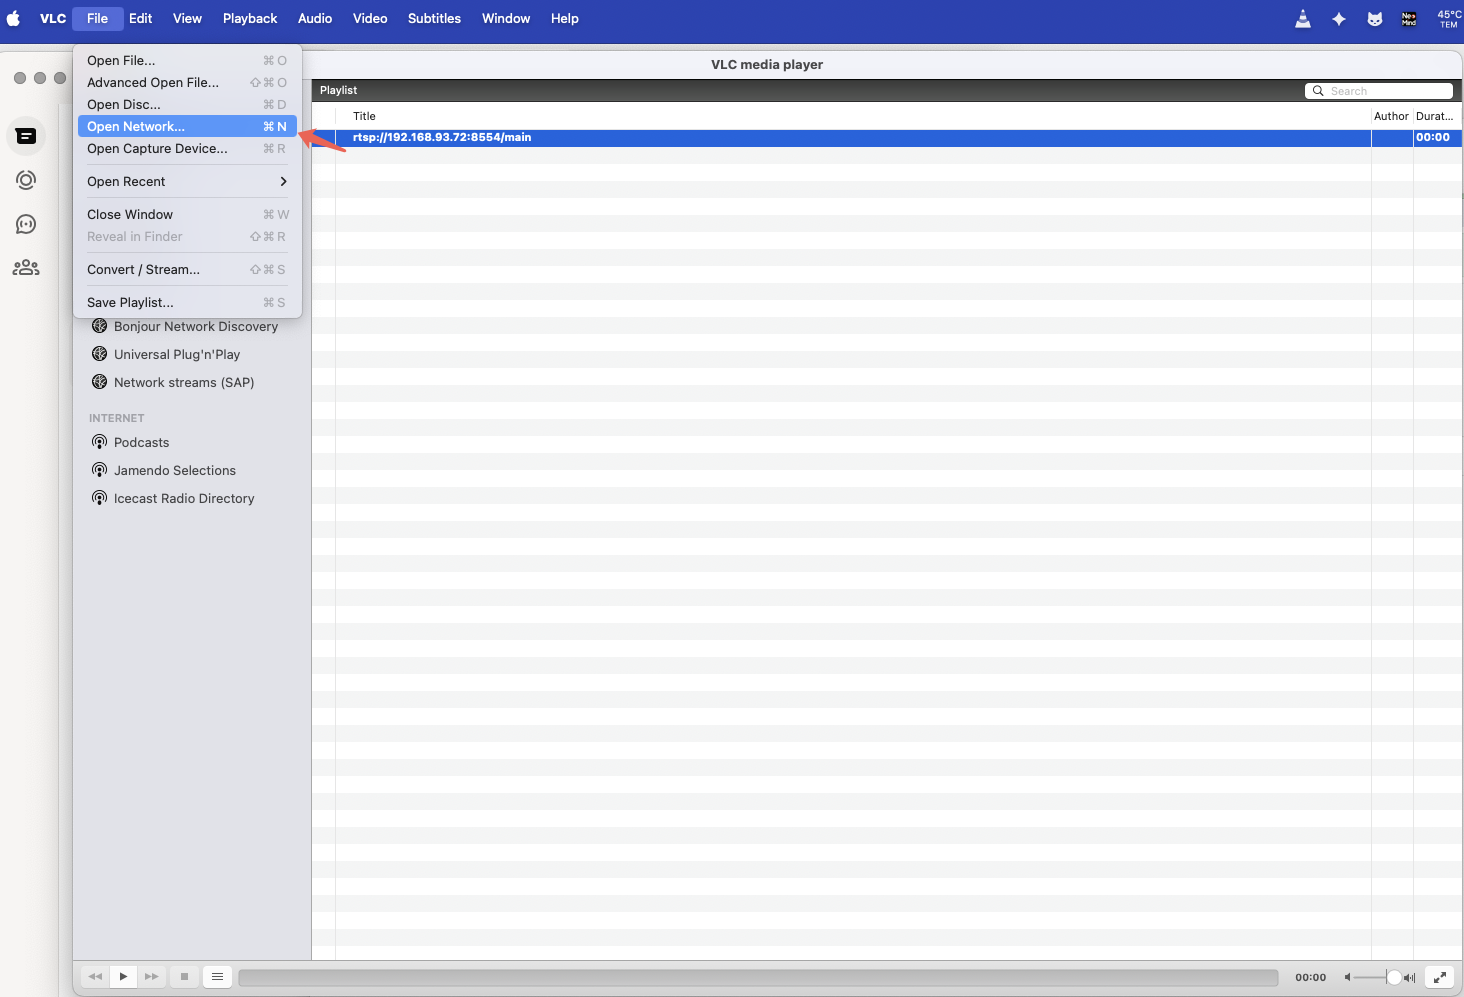Click the cat face menu bar icon
Screen dimensions: 1464x997
pyautogui.click(x=1375, y=18)
